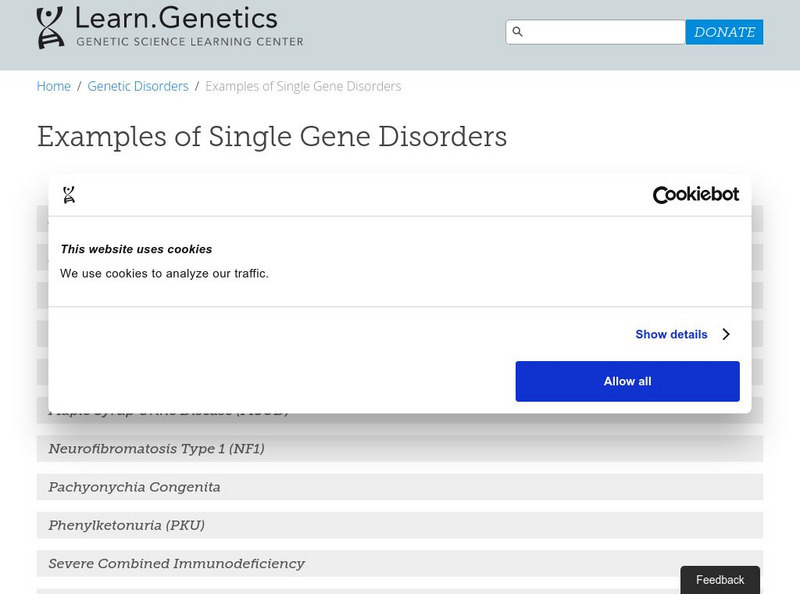This screenshot has width=800, height=594.
Task: Click the large Examples of Single Gene Disorders heading
Action: 272,136
